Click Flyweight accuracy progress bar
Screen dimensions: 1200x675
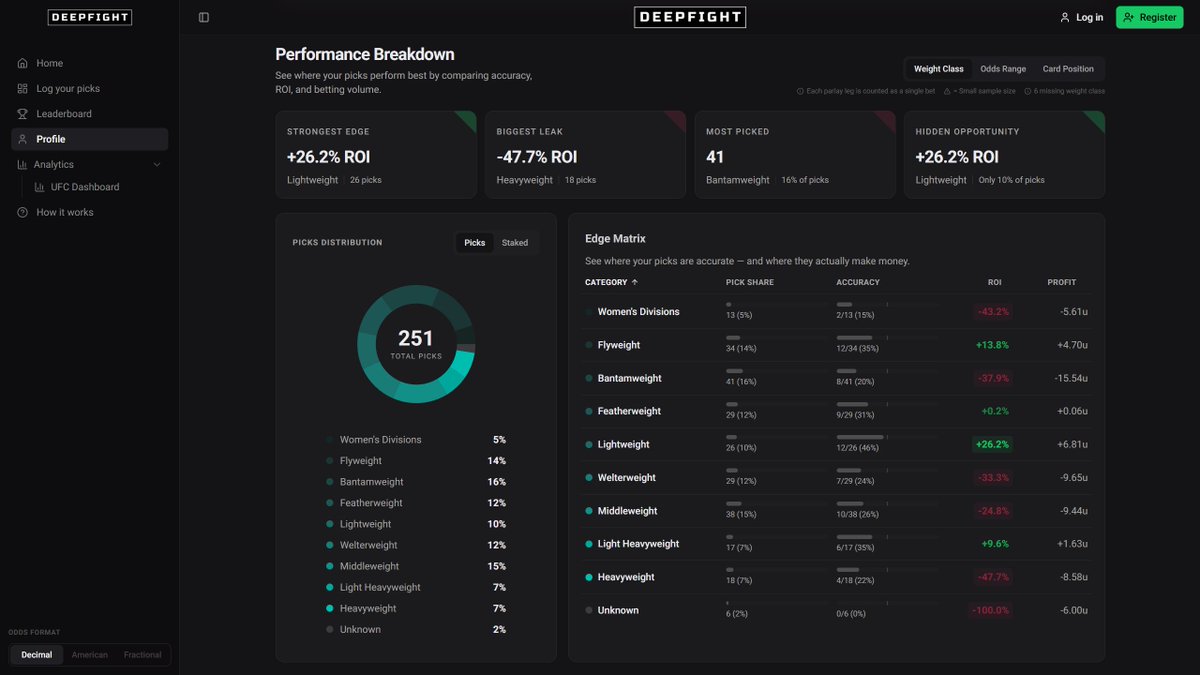[887, 337]
